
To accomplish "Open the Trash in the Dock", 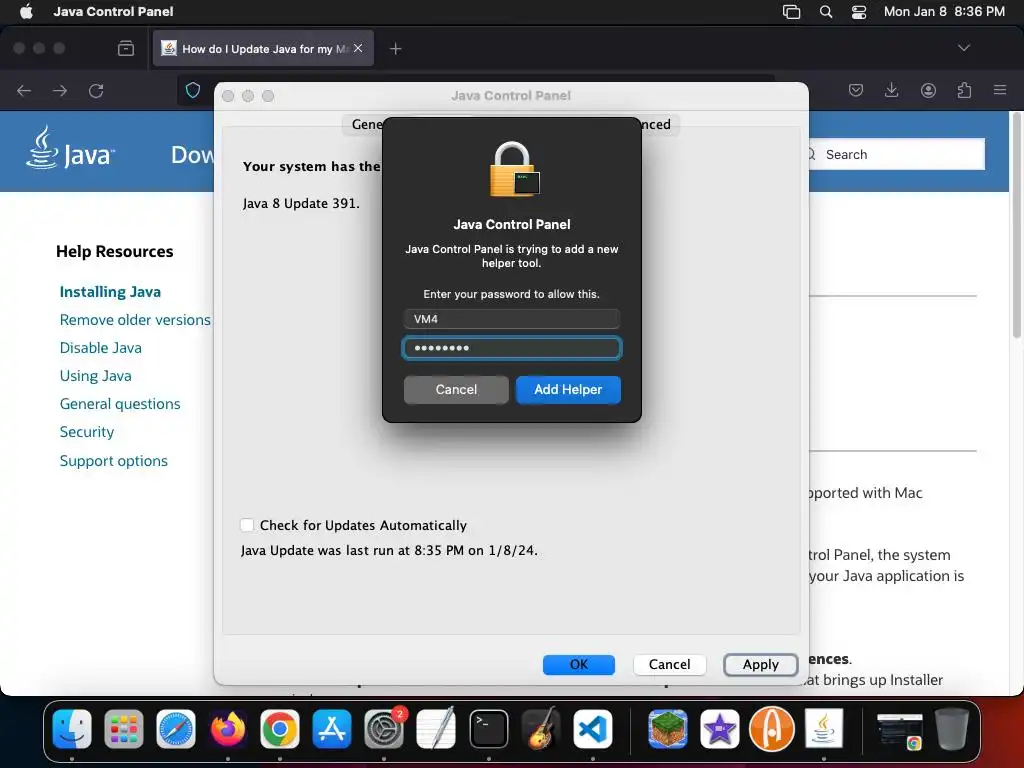I will [952, 729].
